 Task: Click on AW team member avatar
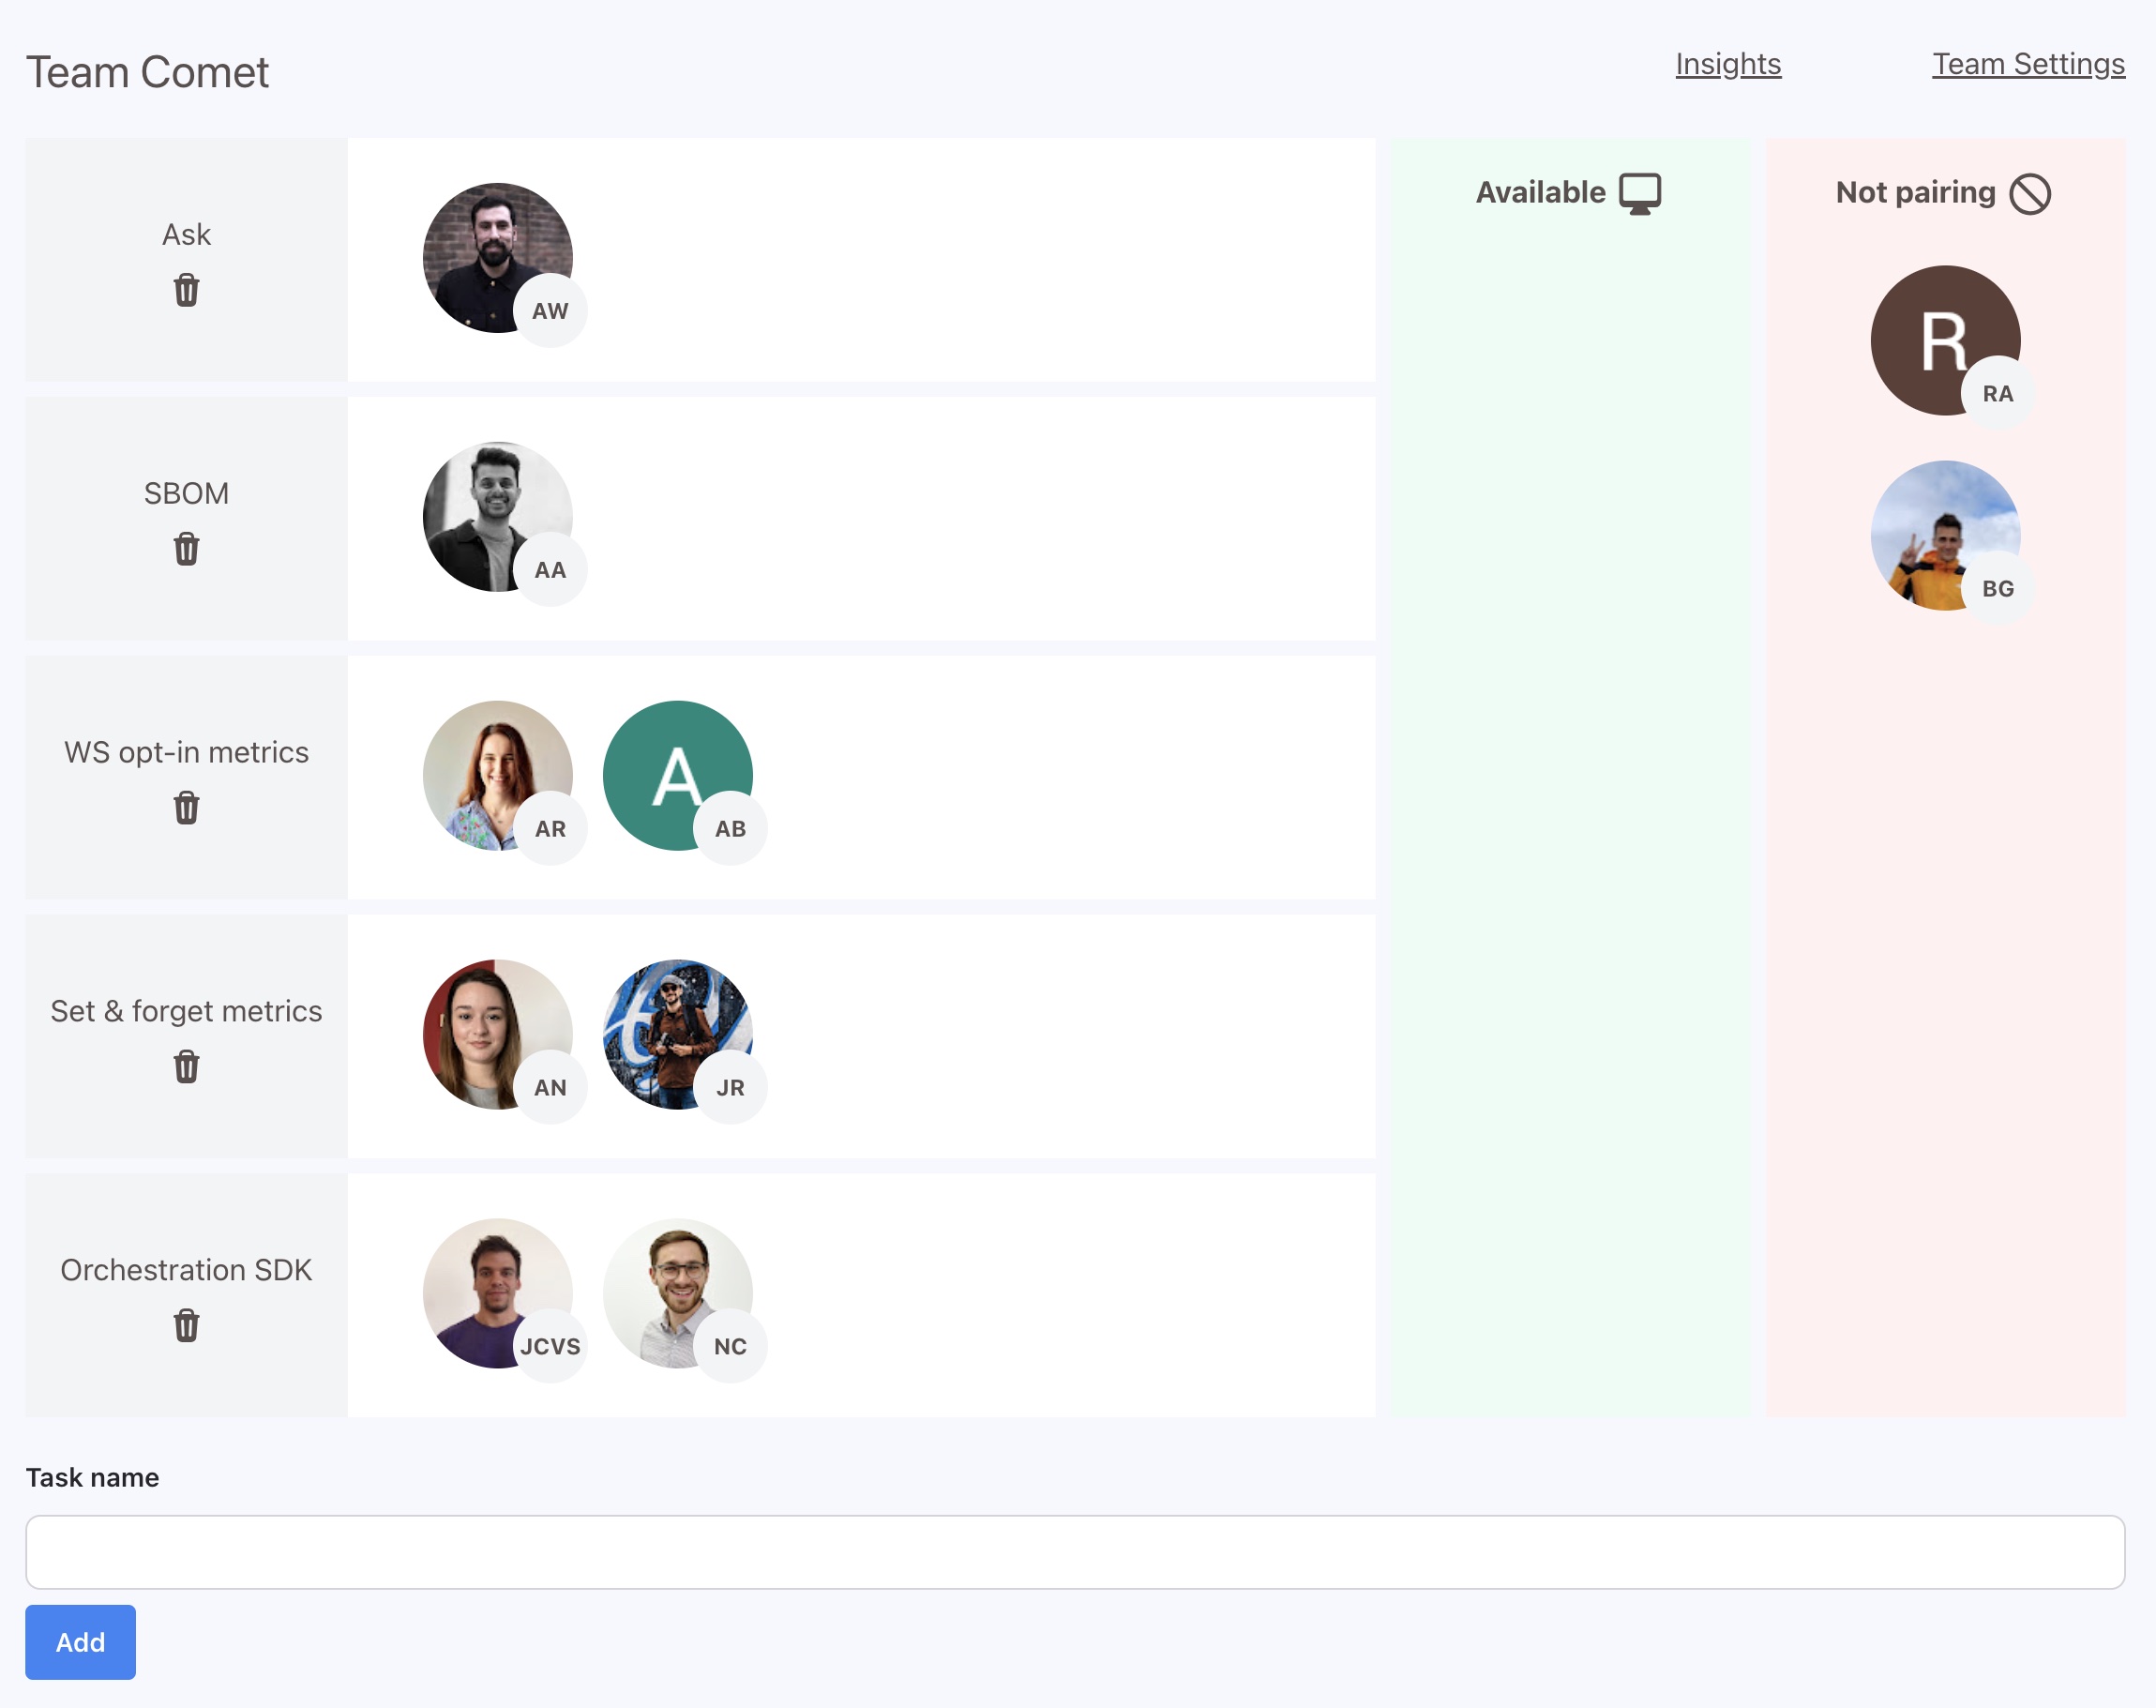495,257
